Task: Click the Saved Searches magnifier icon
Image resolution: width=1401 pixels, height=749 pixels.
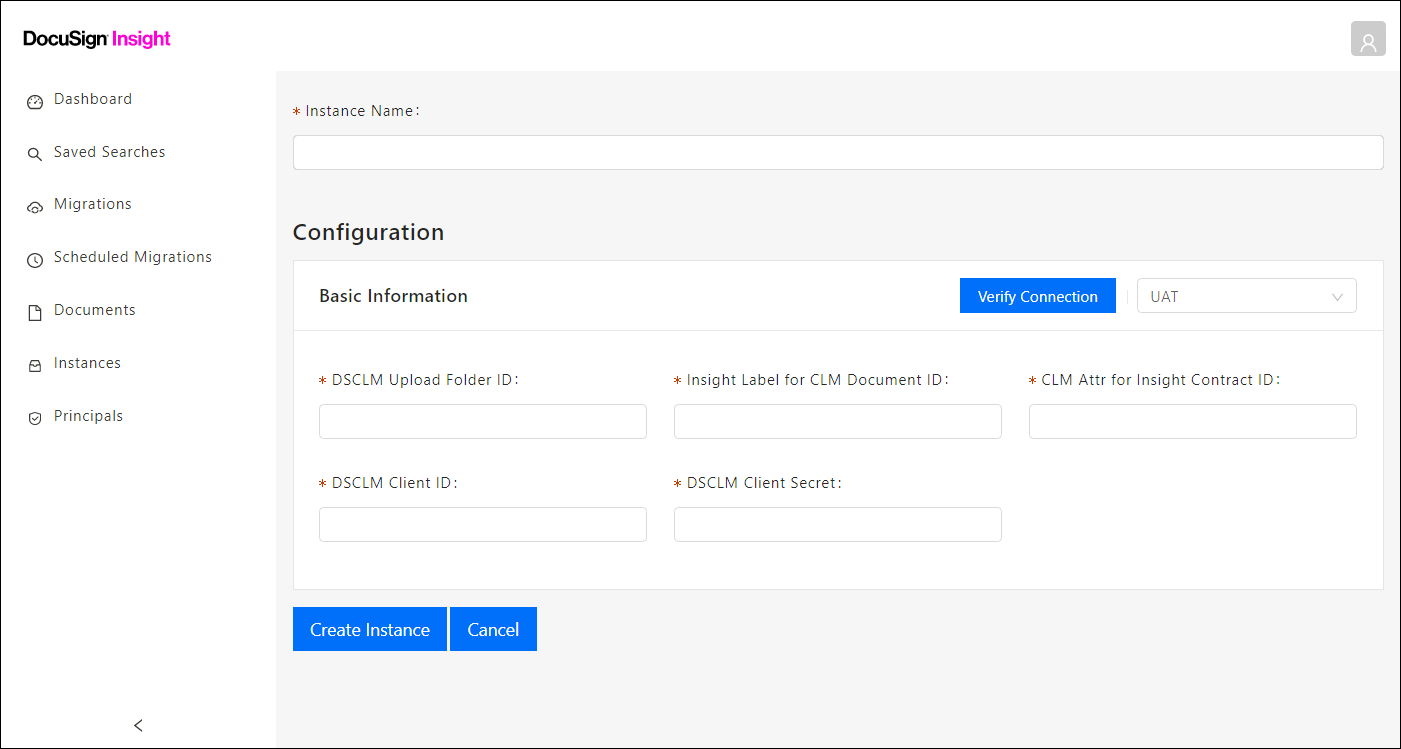Action: [x=35, y=154]
